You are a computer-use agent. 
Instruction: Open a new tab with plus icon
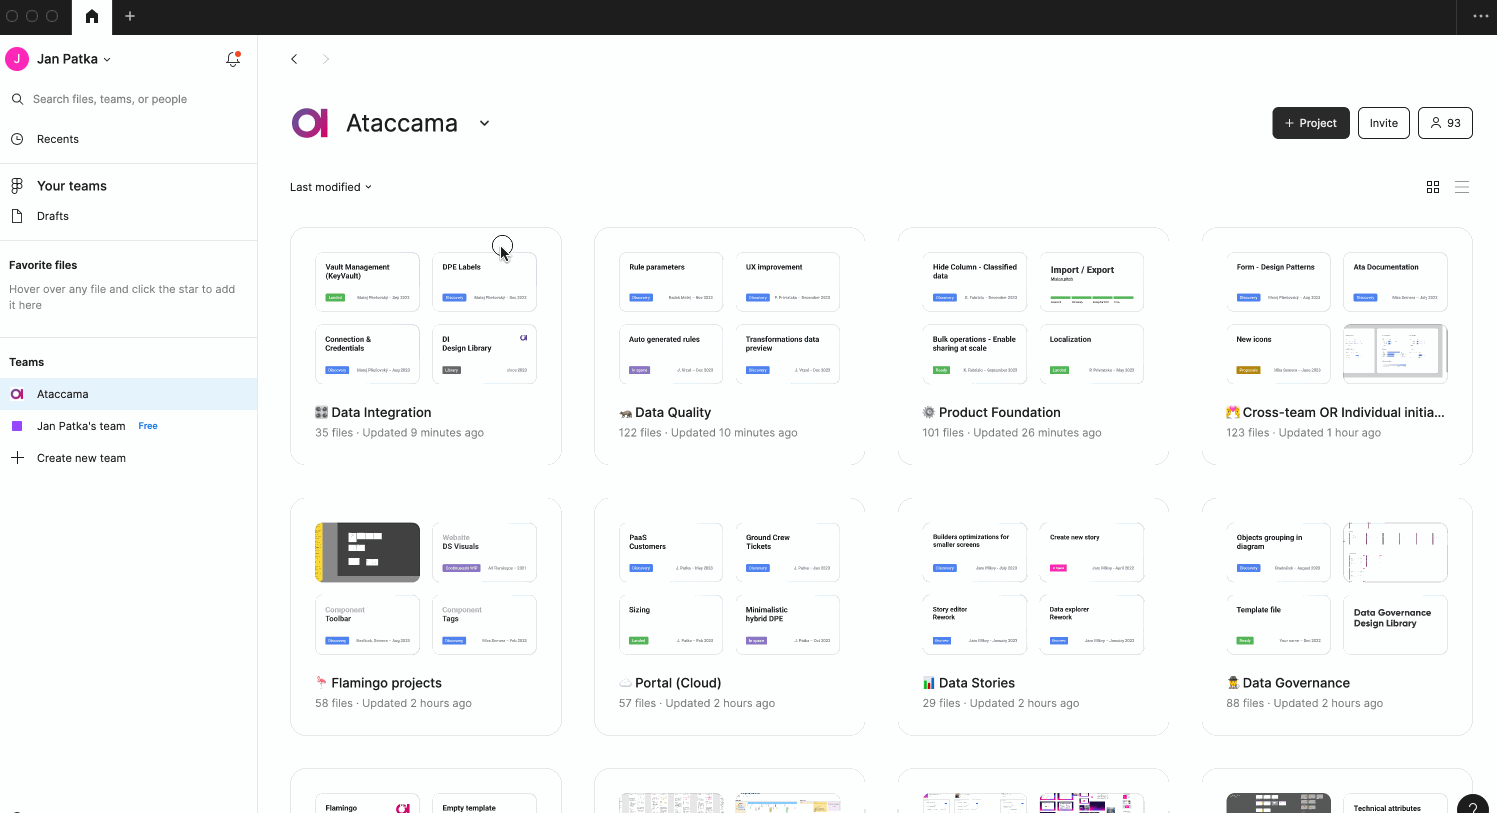point(130,16)
